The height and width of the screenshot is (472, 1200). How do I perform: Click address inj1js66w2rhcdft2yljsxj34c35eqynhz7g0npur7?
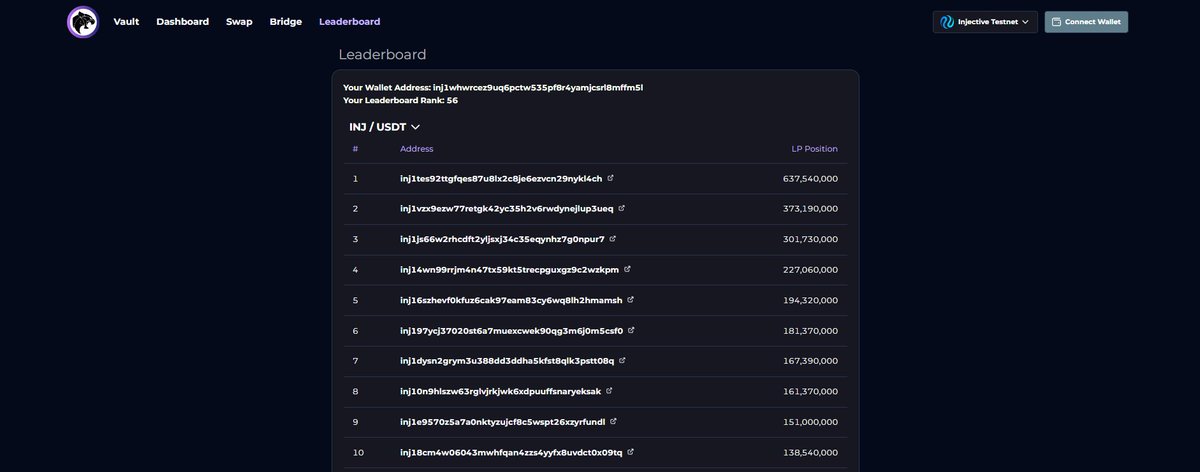[502, 239]
